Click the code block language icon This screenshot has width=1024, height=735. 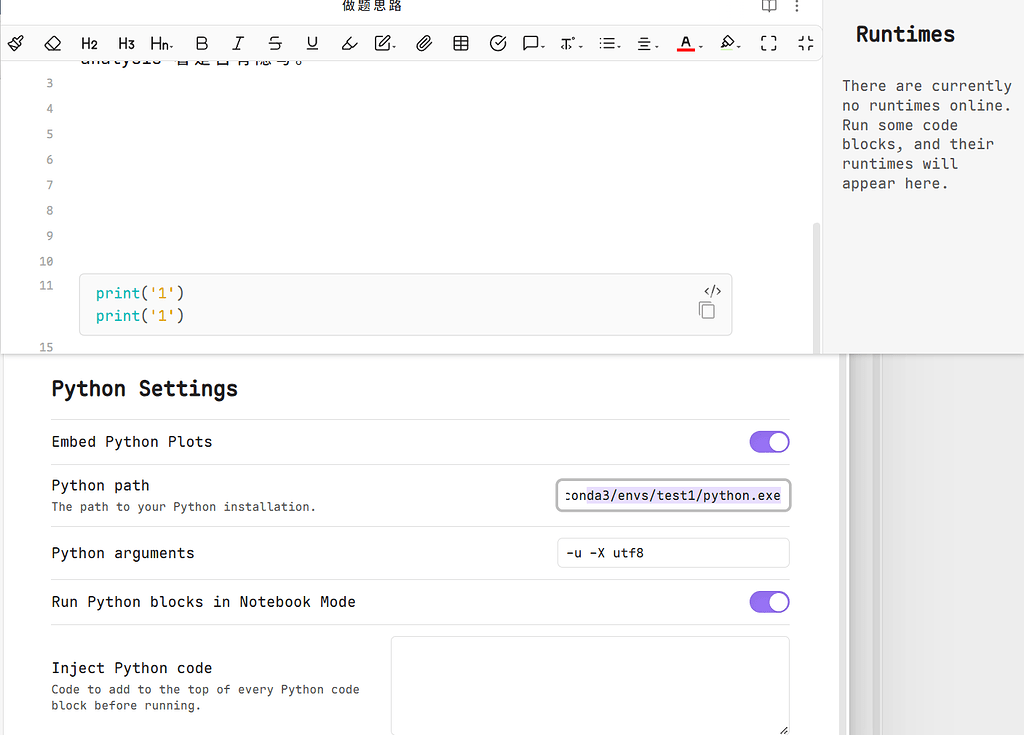(712, 291)
